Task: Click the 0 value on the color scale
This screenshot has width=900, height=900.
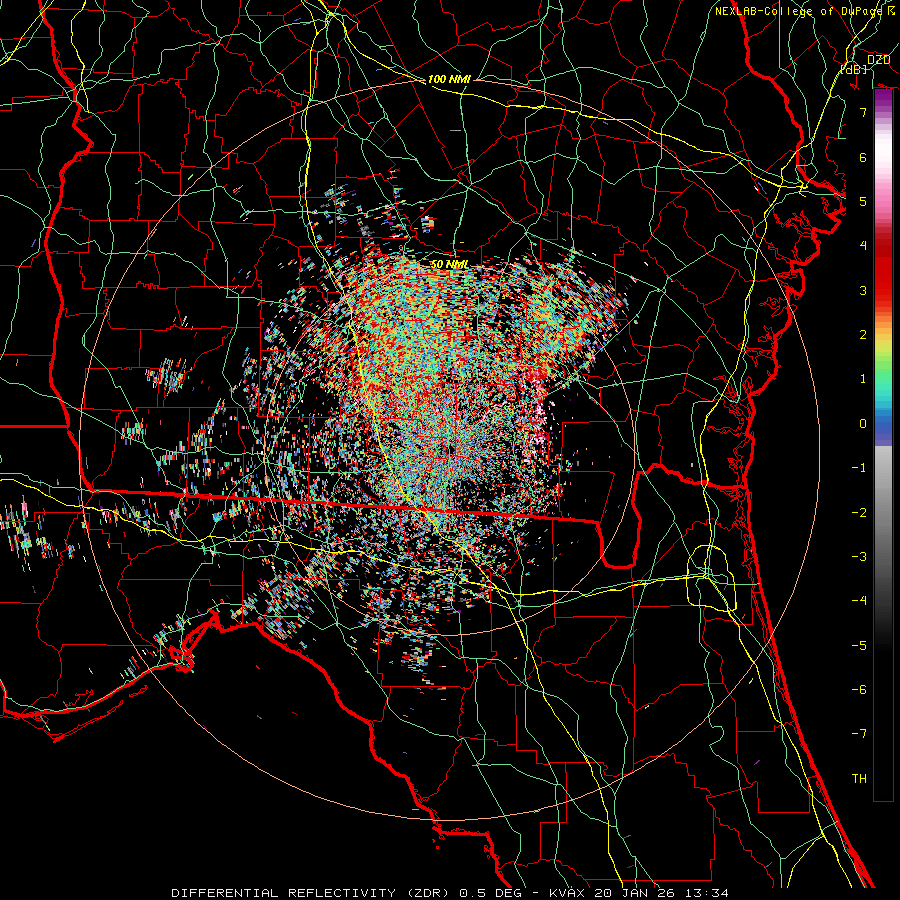Action: [863, 424]
